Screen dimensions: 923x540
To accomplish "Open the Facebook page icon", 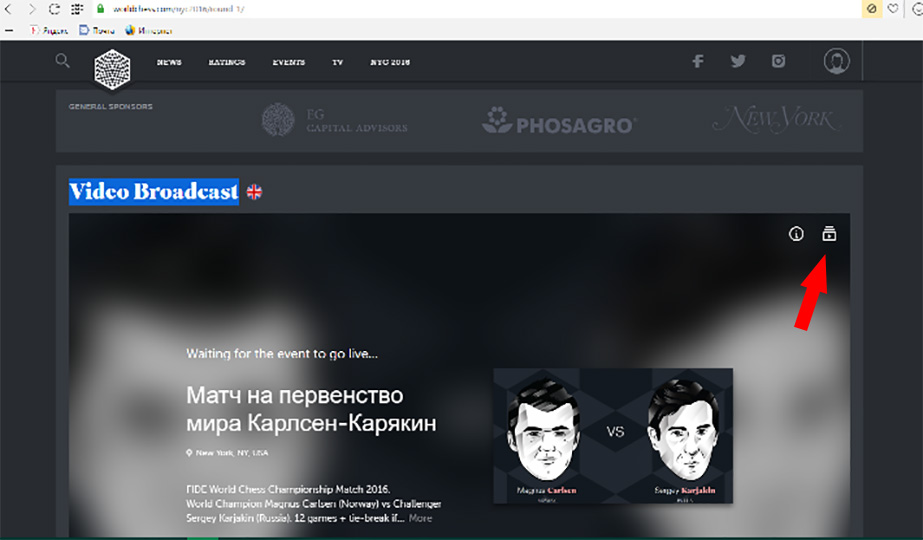I will click(698, 61).
